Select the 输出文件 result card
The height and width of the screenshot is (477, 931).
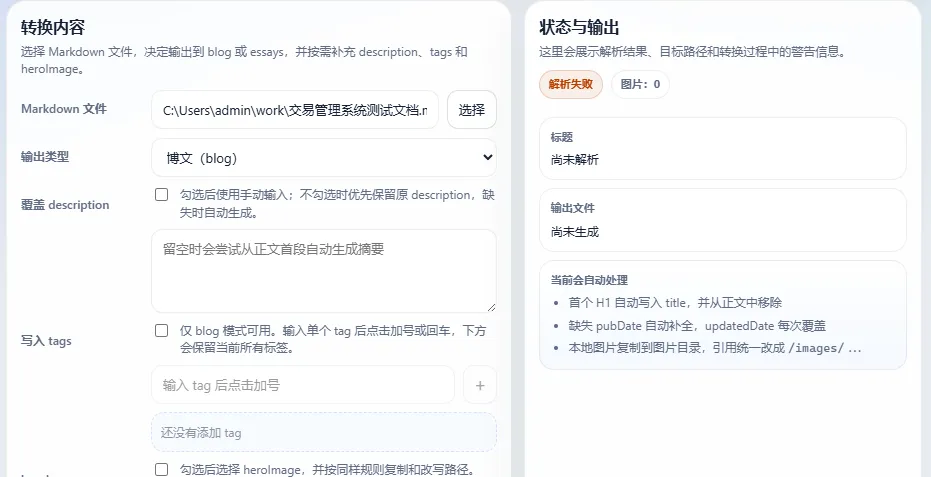[x=722, y=220]
